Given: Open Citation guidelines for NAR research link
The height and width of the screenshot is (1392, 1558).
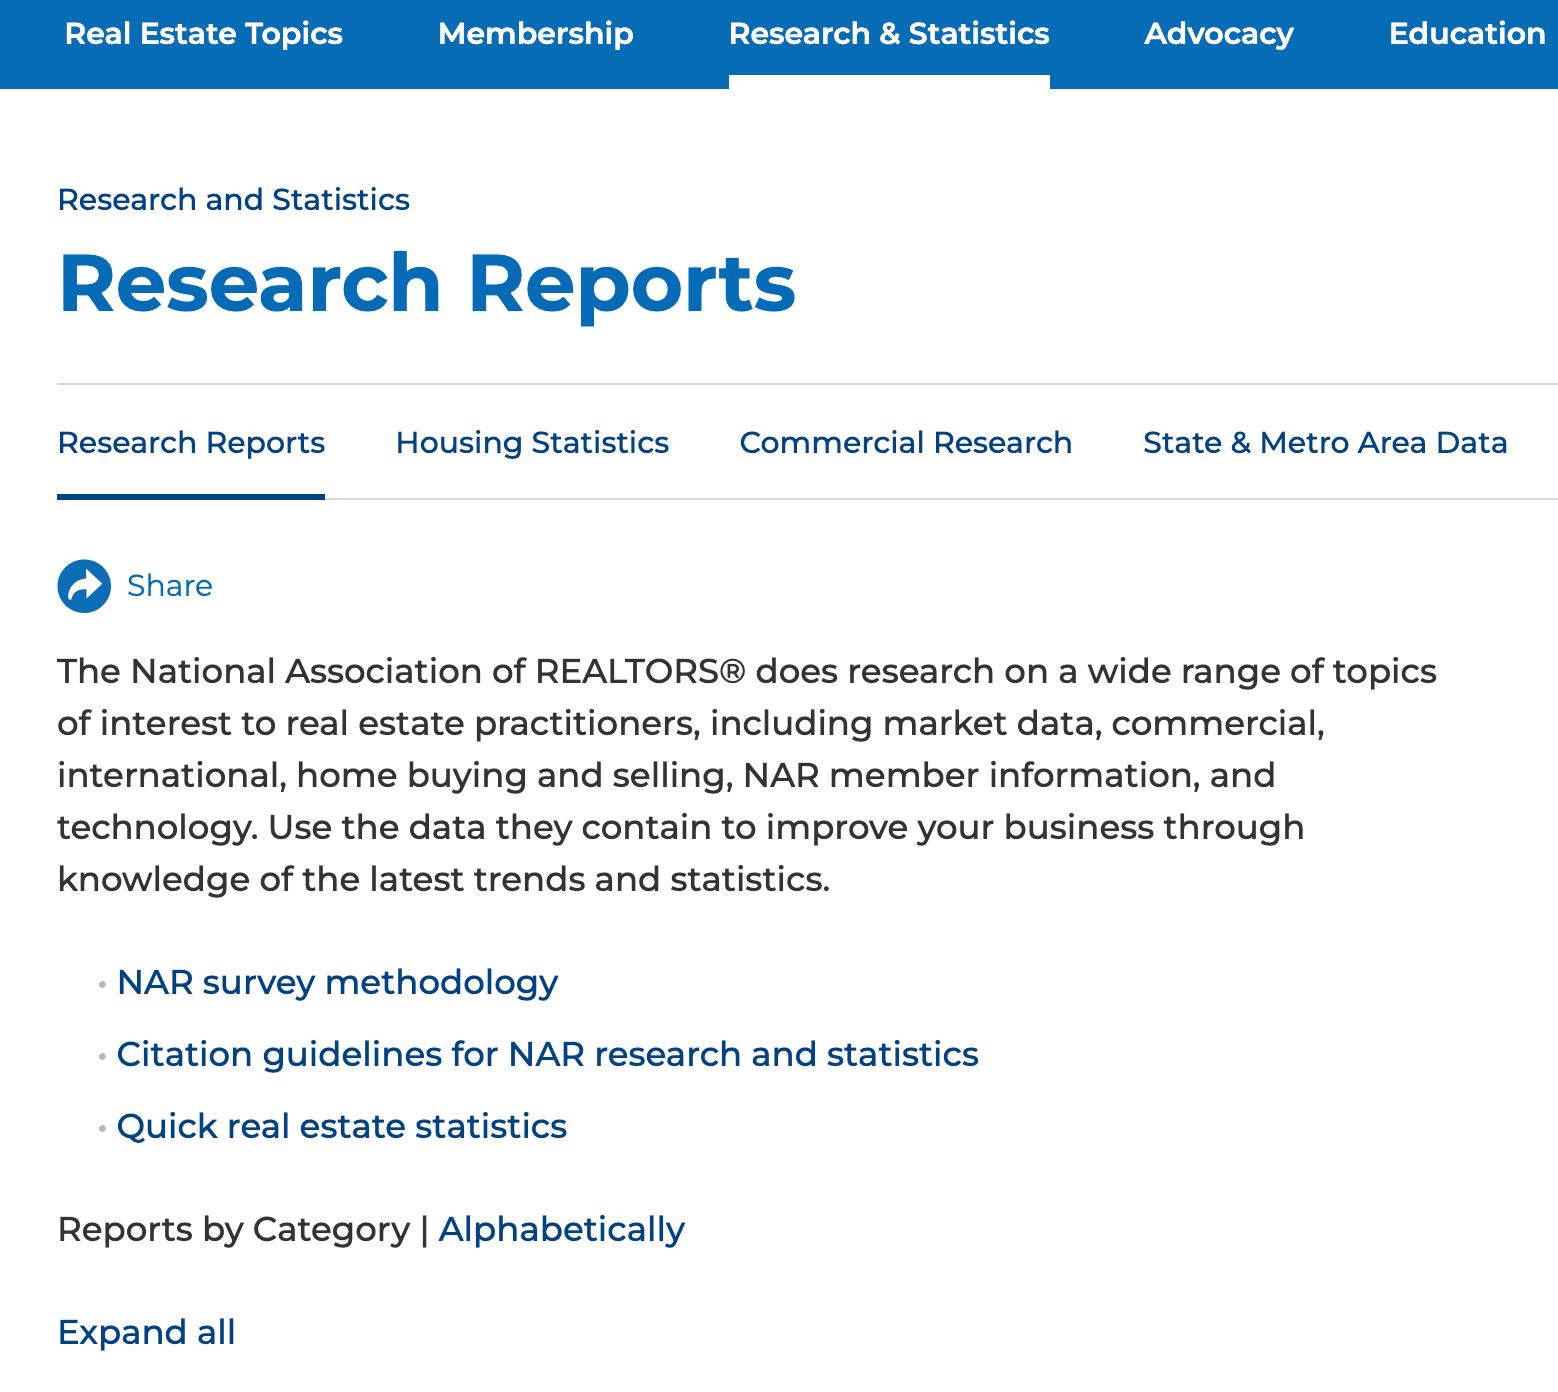Looking at the screenshot, I should coord(548,1055).
